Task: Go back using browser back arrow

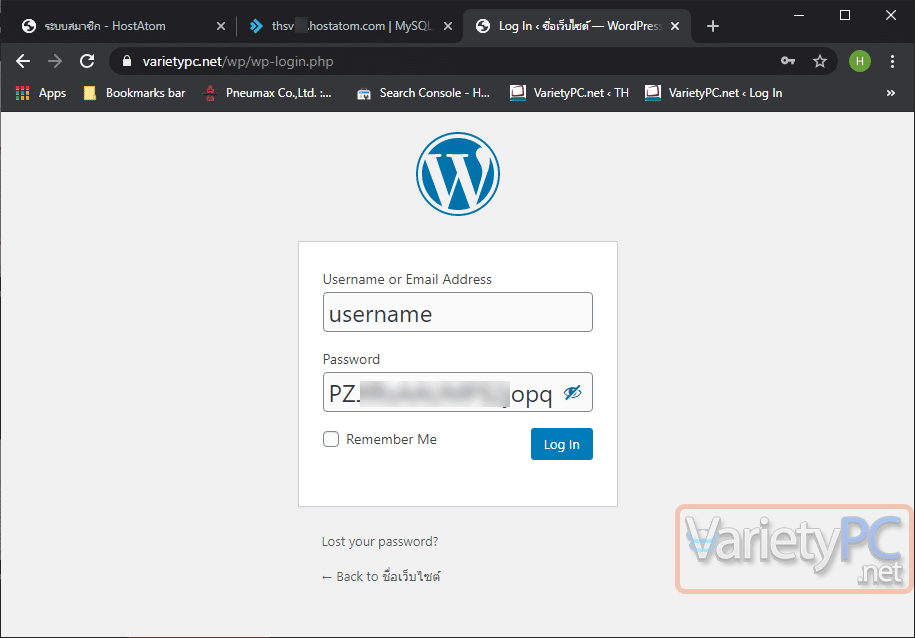Action: [23, 61]
